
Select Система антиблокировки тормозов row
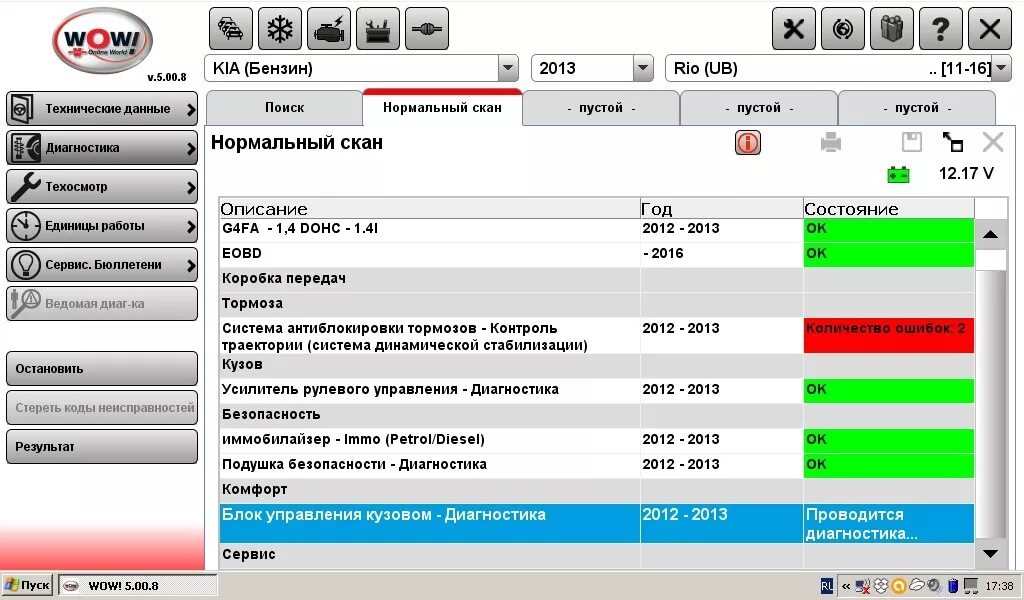(x=596, y=336)
